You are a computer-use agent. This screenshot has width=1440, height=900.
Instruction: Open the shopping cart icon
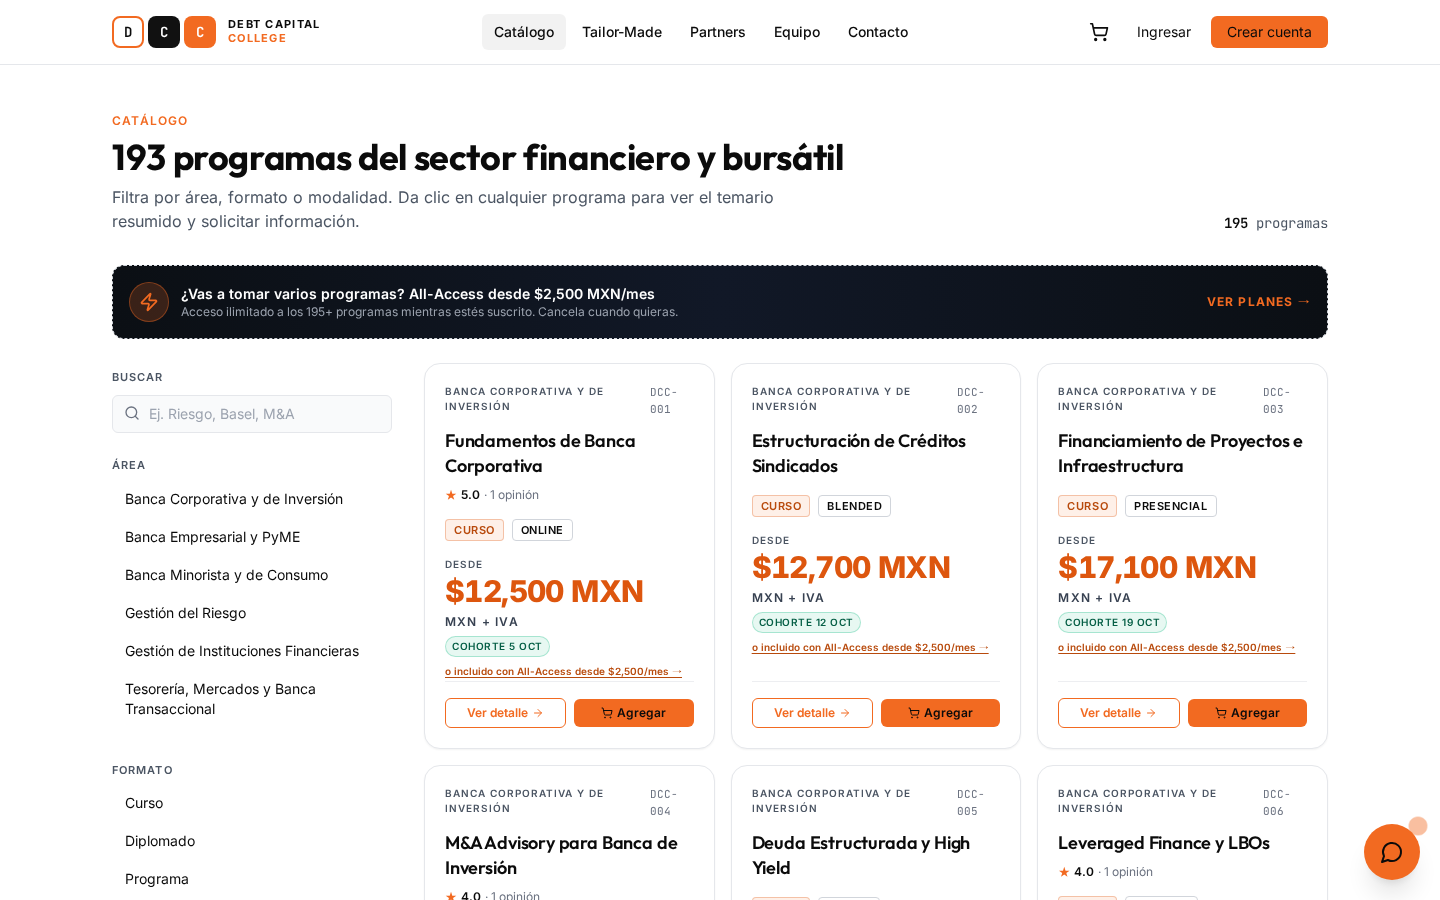coord(1099,32)
